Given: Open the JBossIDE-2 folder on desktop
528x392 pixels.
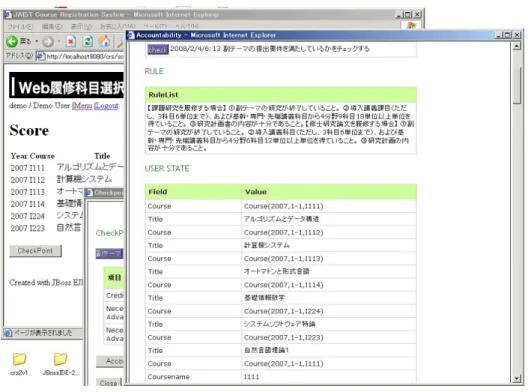Looking at the screenshot, I should point(61,364).
